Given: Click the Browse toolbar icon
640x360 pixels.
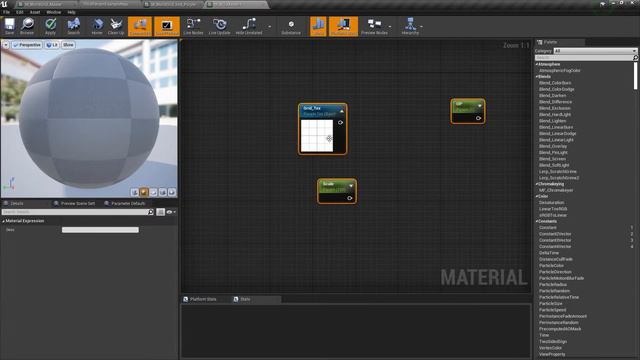Looking at the screenshot, I should (x=27, y=26).
